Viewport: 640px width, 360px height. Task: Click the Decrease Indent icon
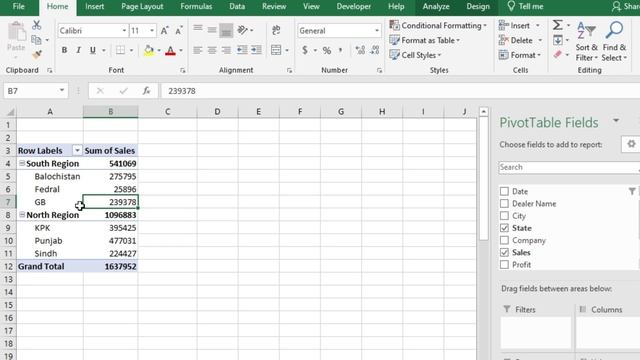coord(242,50)
